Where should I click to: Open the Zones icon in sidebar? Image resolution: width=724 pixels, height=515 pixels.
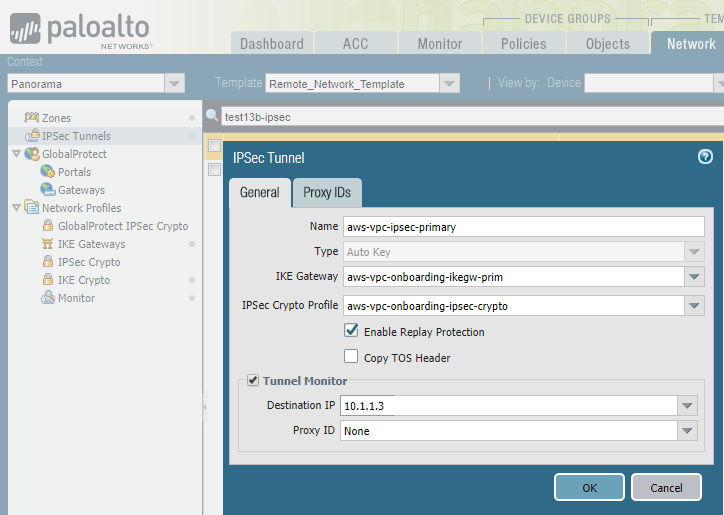[x=31, y=117]
